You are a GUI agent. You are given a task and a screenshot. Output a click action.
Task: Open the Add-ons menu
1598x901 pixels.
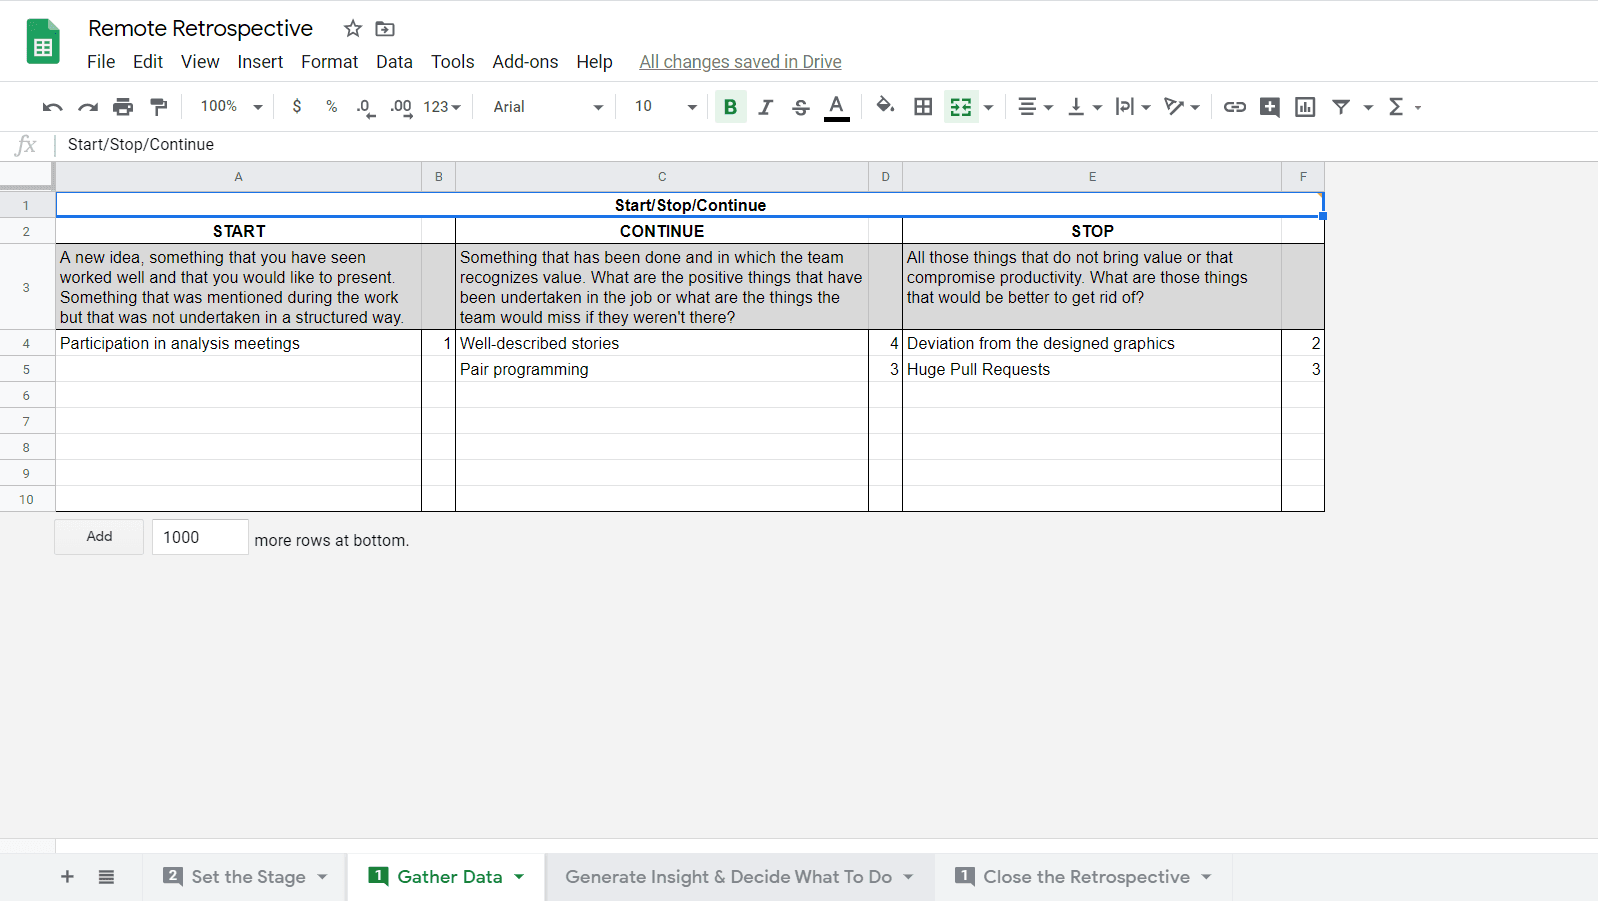[525, 62]
